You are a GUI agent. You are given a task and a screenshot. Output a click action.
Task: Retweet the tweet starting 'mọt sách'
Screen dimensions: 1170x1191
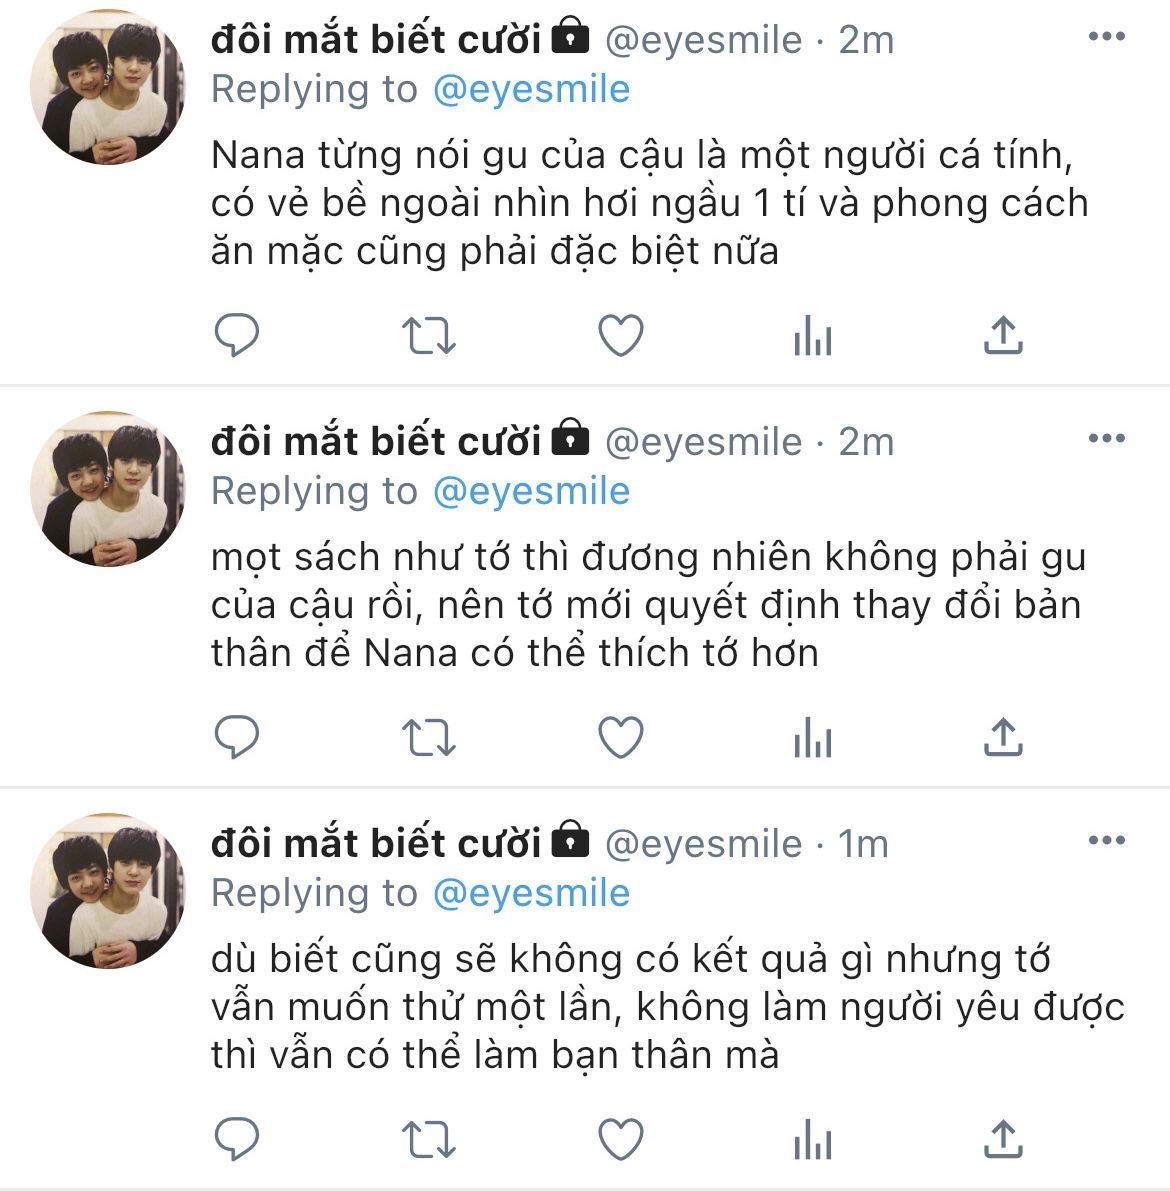(428, 738)
